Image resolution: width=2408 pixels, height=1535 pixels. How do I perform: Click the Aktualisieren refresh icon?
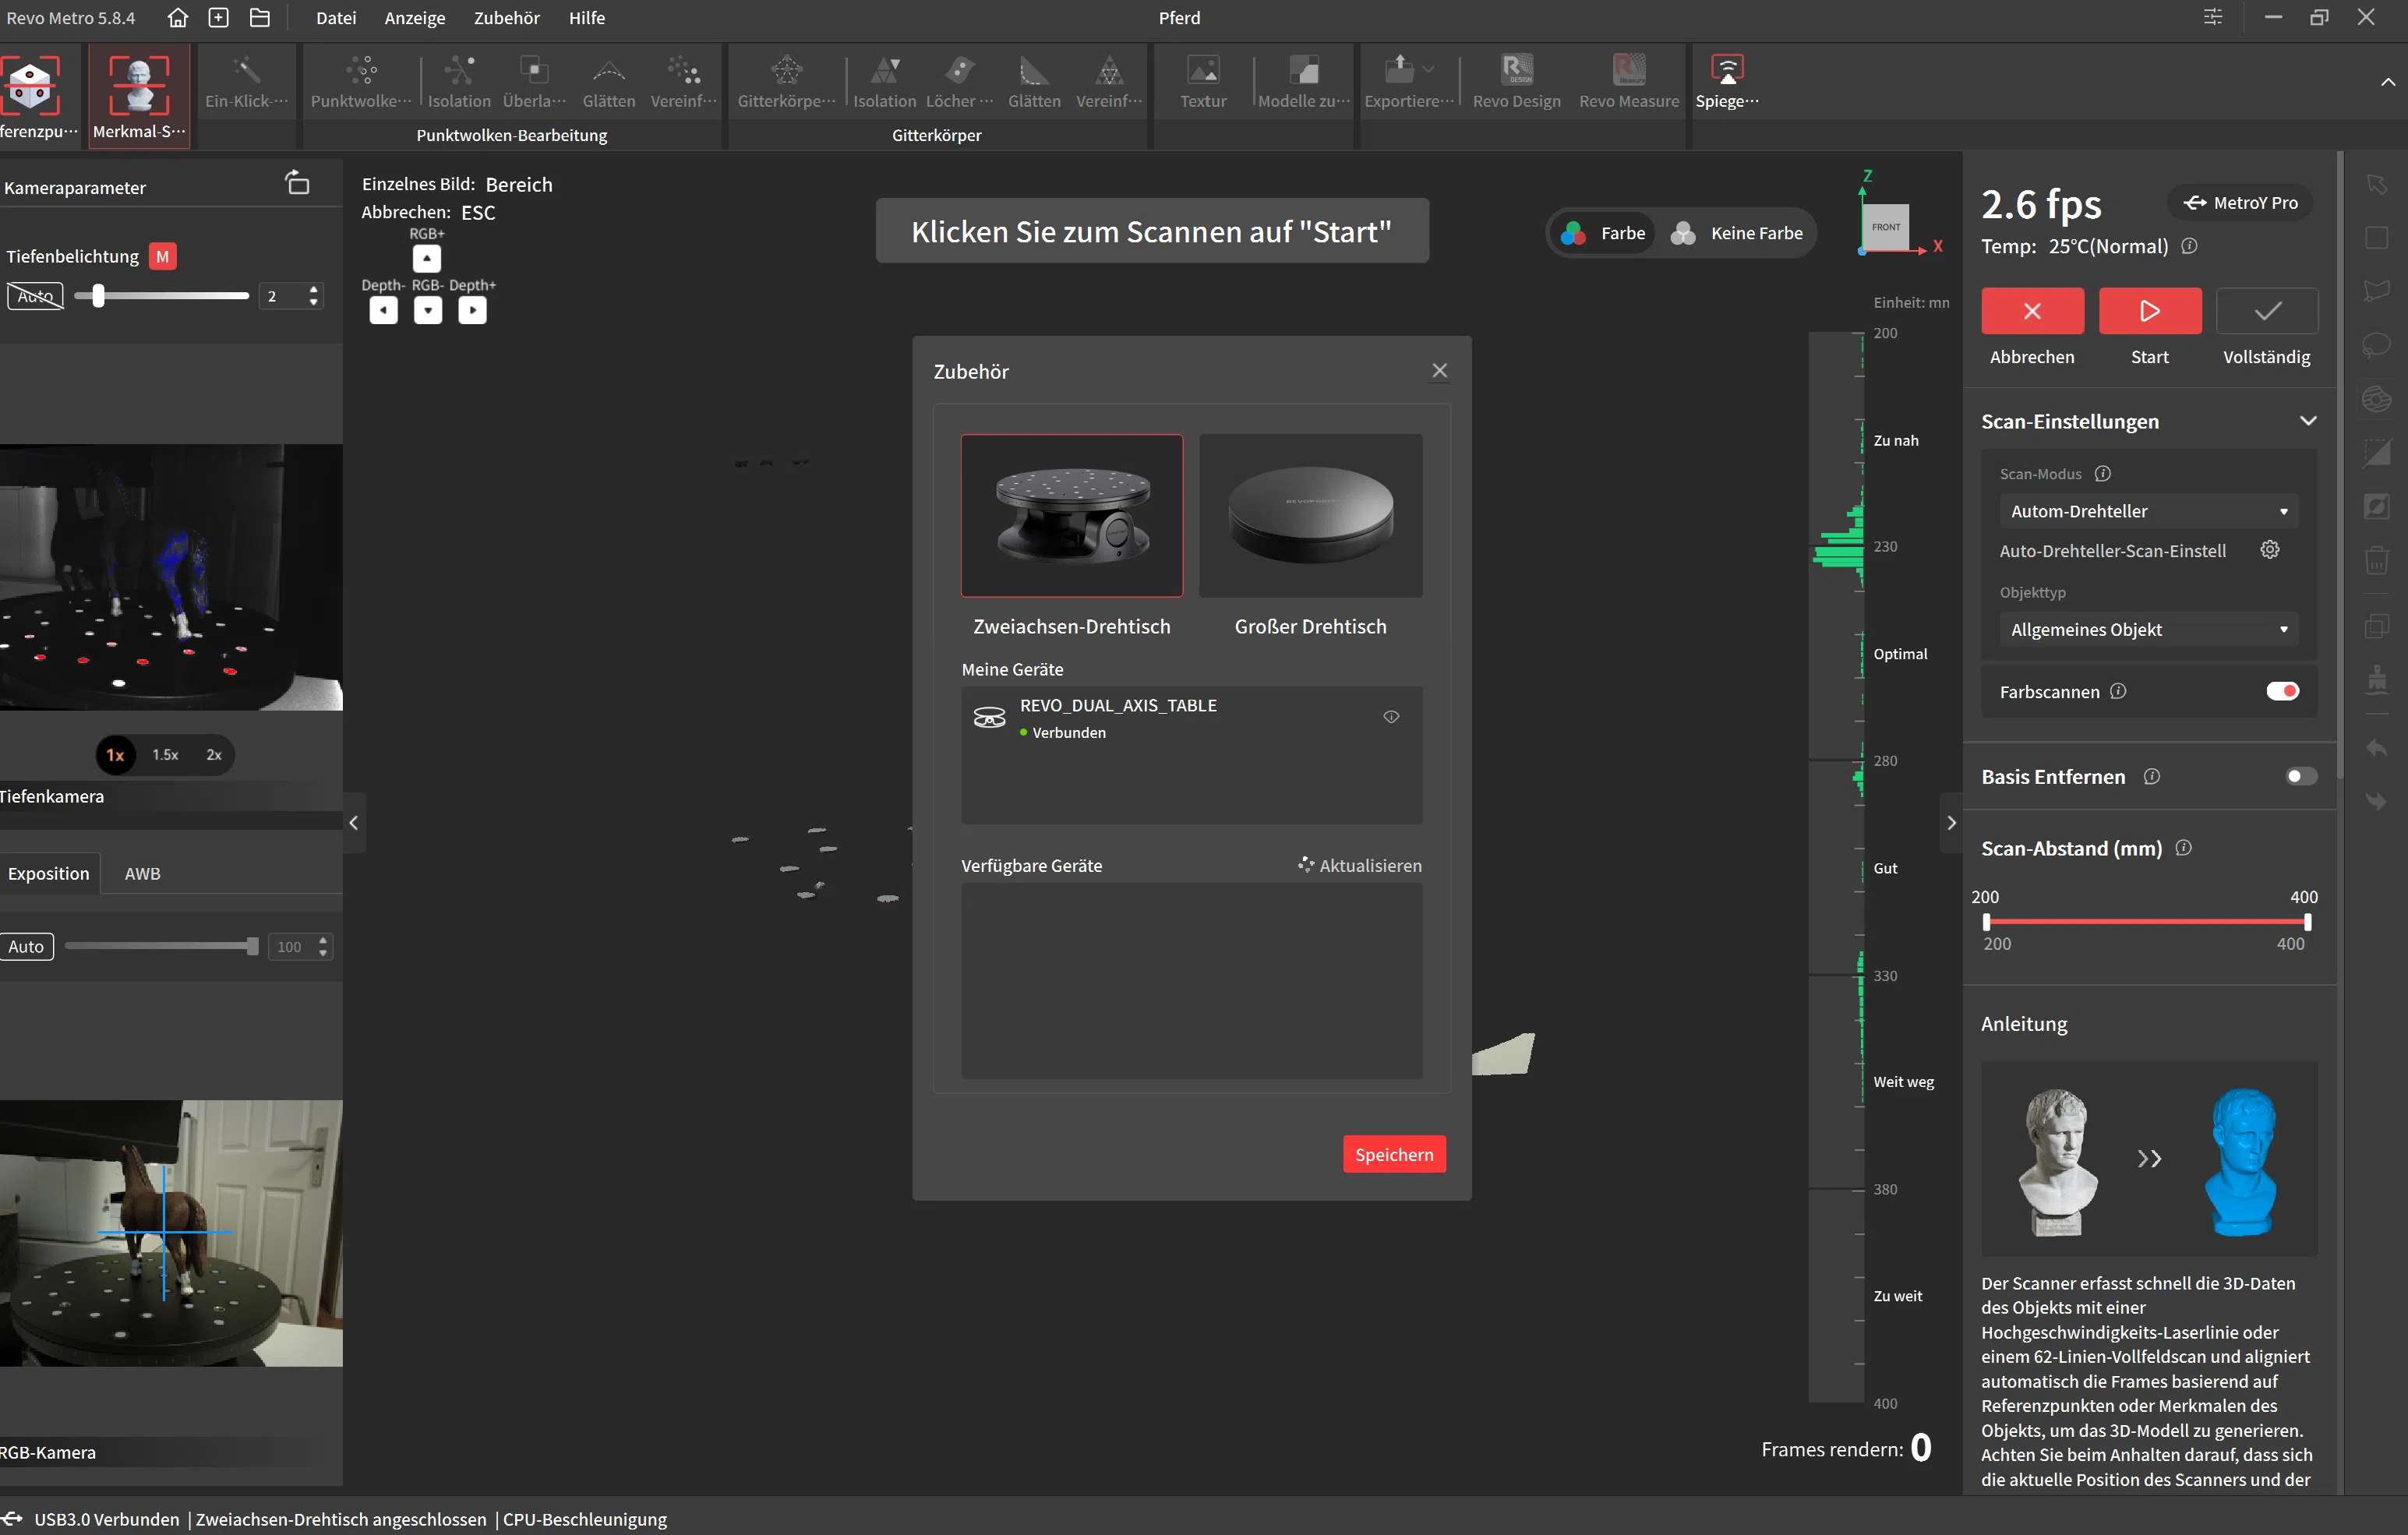pos(1306,864)
